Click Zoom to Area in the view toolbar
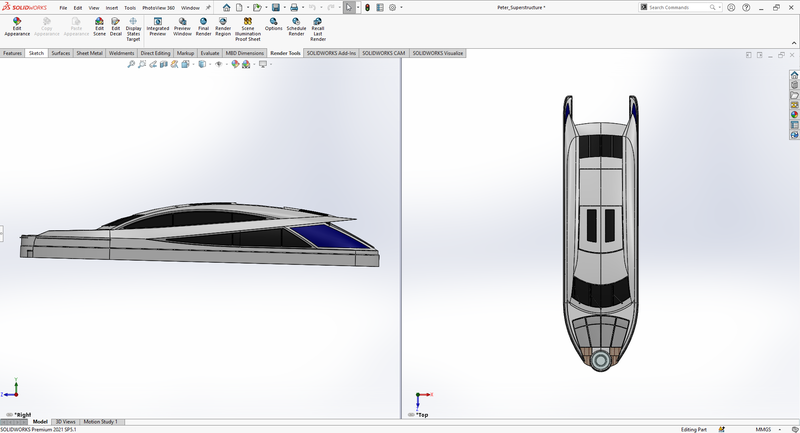The height and width of the screenshot is (433, 800). 142,64
